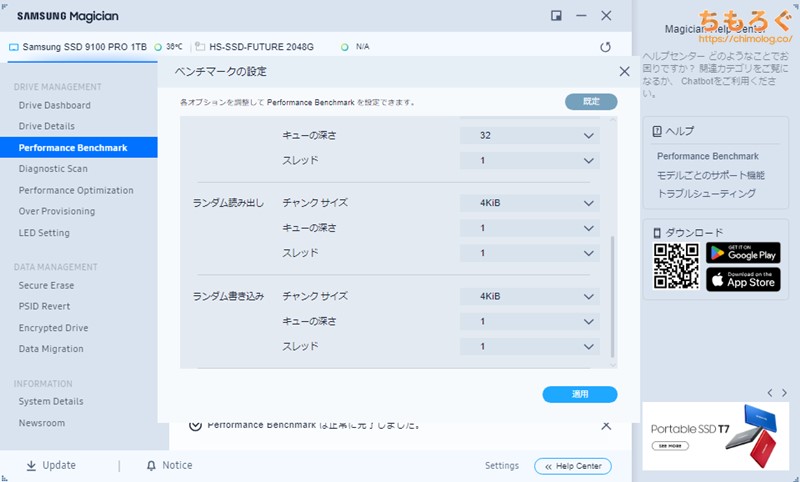Open PSID Revert

click(x=44, y=306)
